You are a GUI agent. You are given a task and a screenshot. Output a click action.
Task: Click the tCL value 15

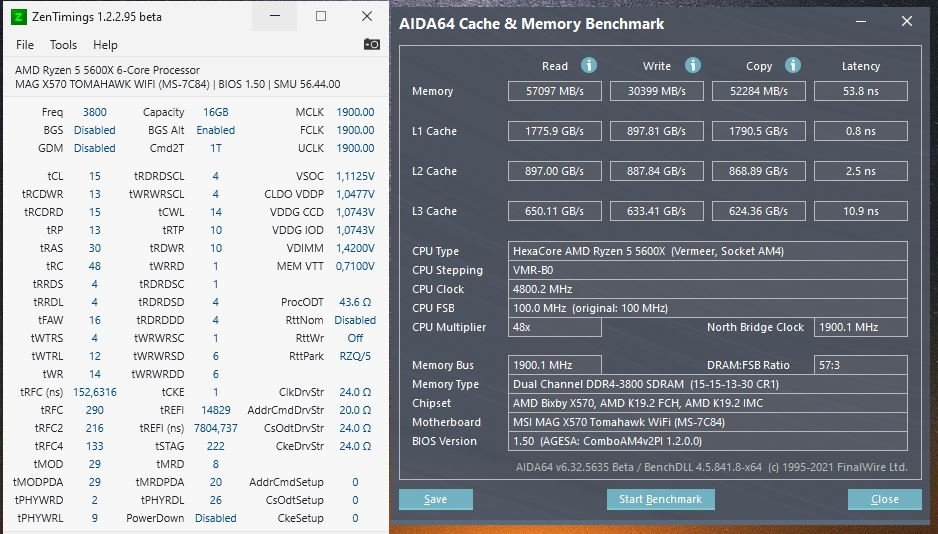(95, 176)
